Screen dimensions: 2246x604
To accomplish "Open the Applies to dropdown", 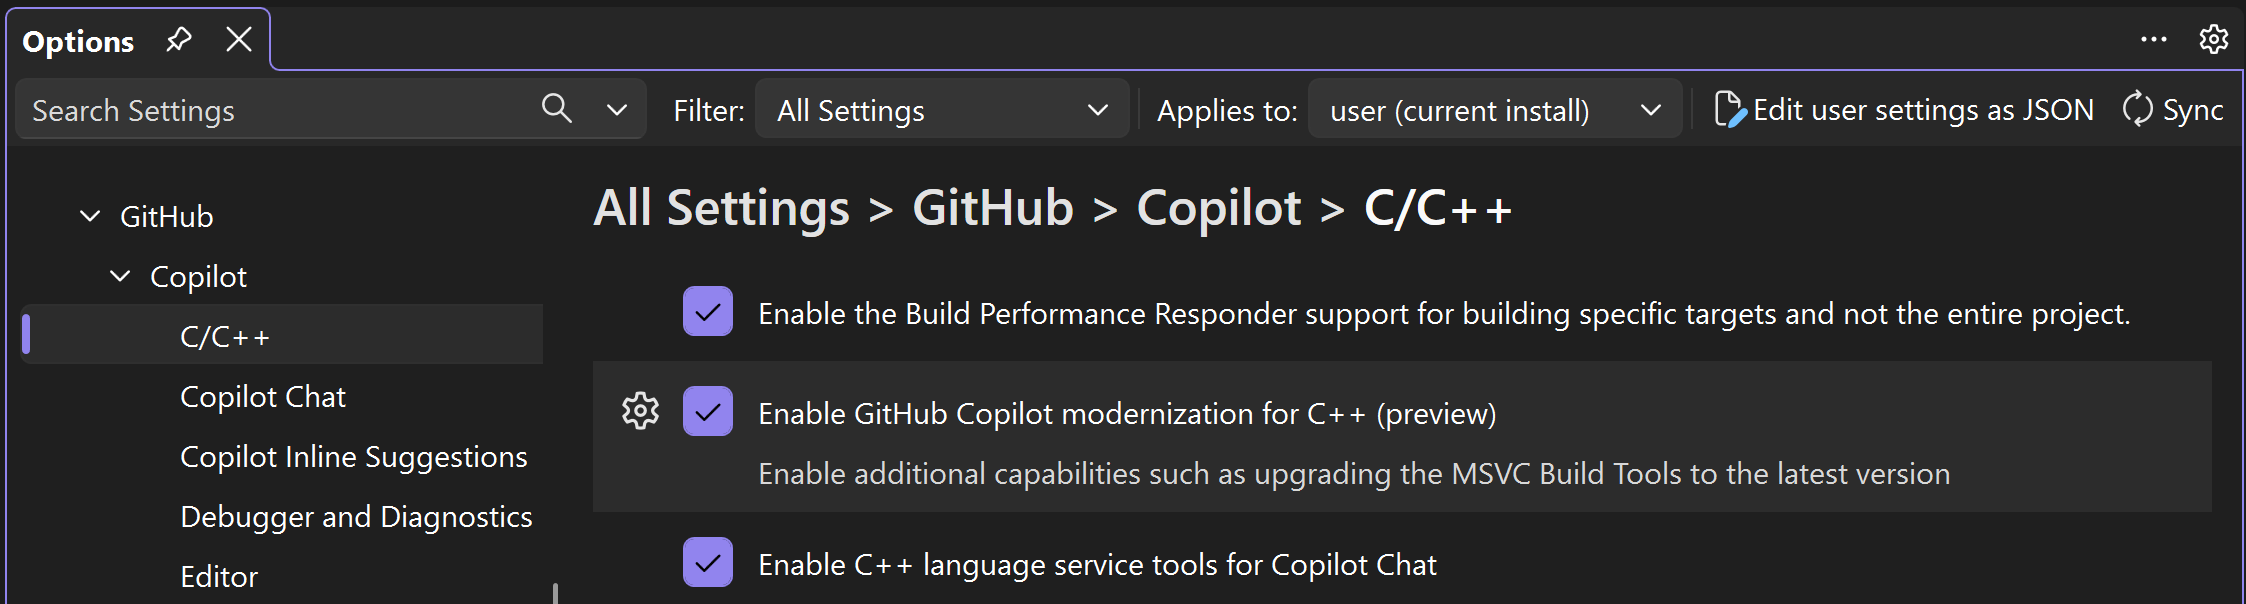I will tap(1493, 109).
